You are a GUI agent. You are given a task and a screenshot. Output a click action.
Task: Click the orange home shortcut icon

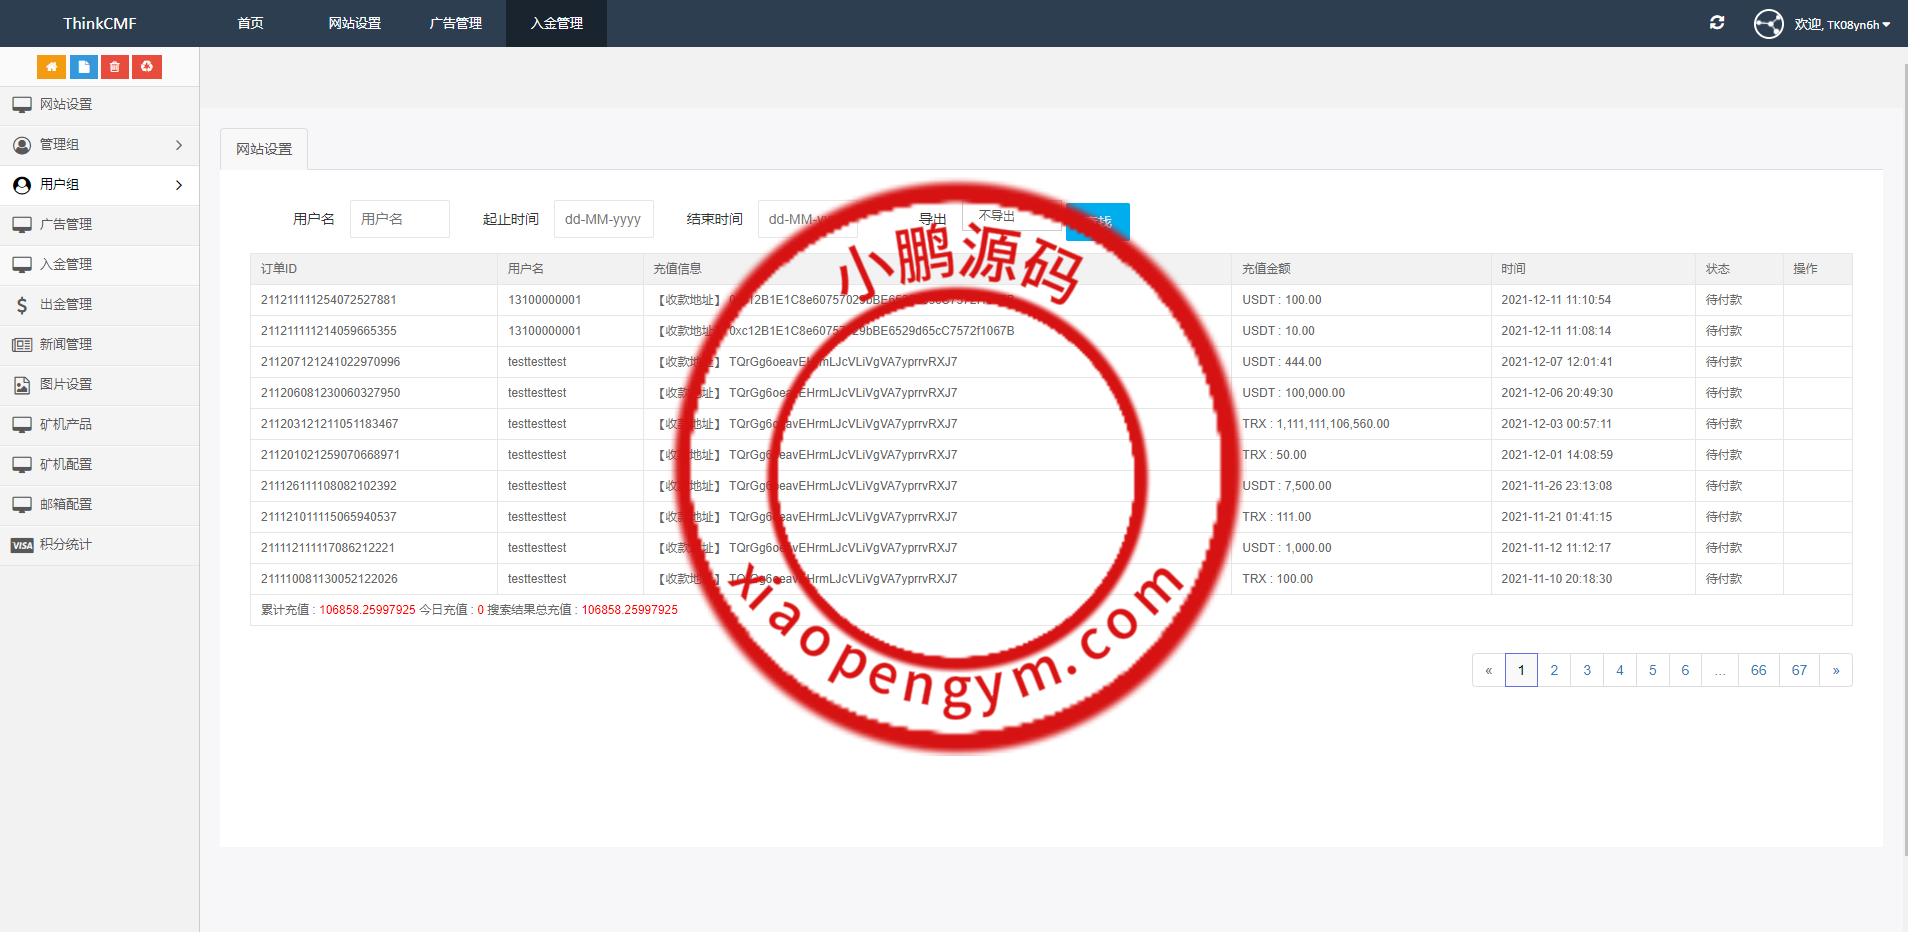tap(51, 66)
